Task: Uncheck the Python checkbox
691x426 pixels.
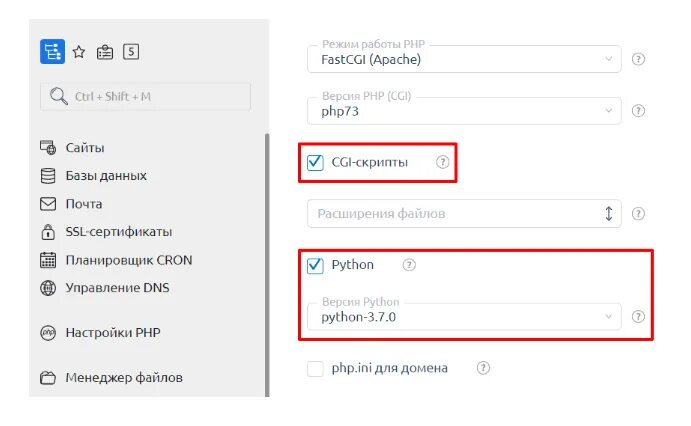Action: point(315,265)
